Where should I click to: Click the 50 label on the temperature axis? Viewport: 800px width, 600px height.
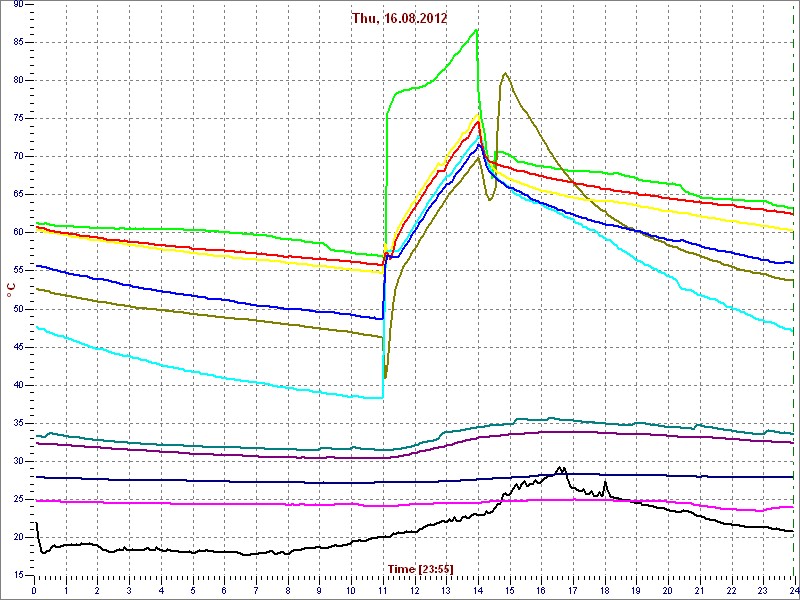19,309
